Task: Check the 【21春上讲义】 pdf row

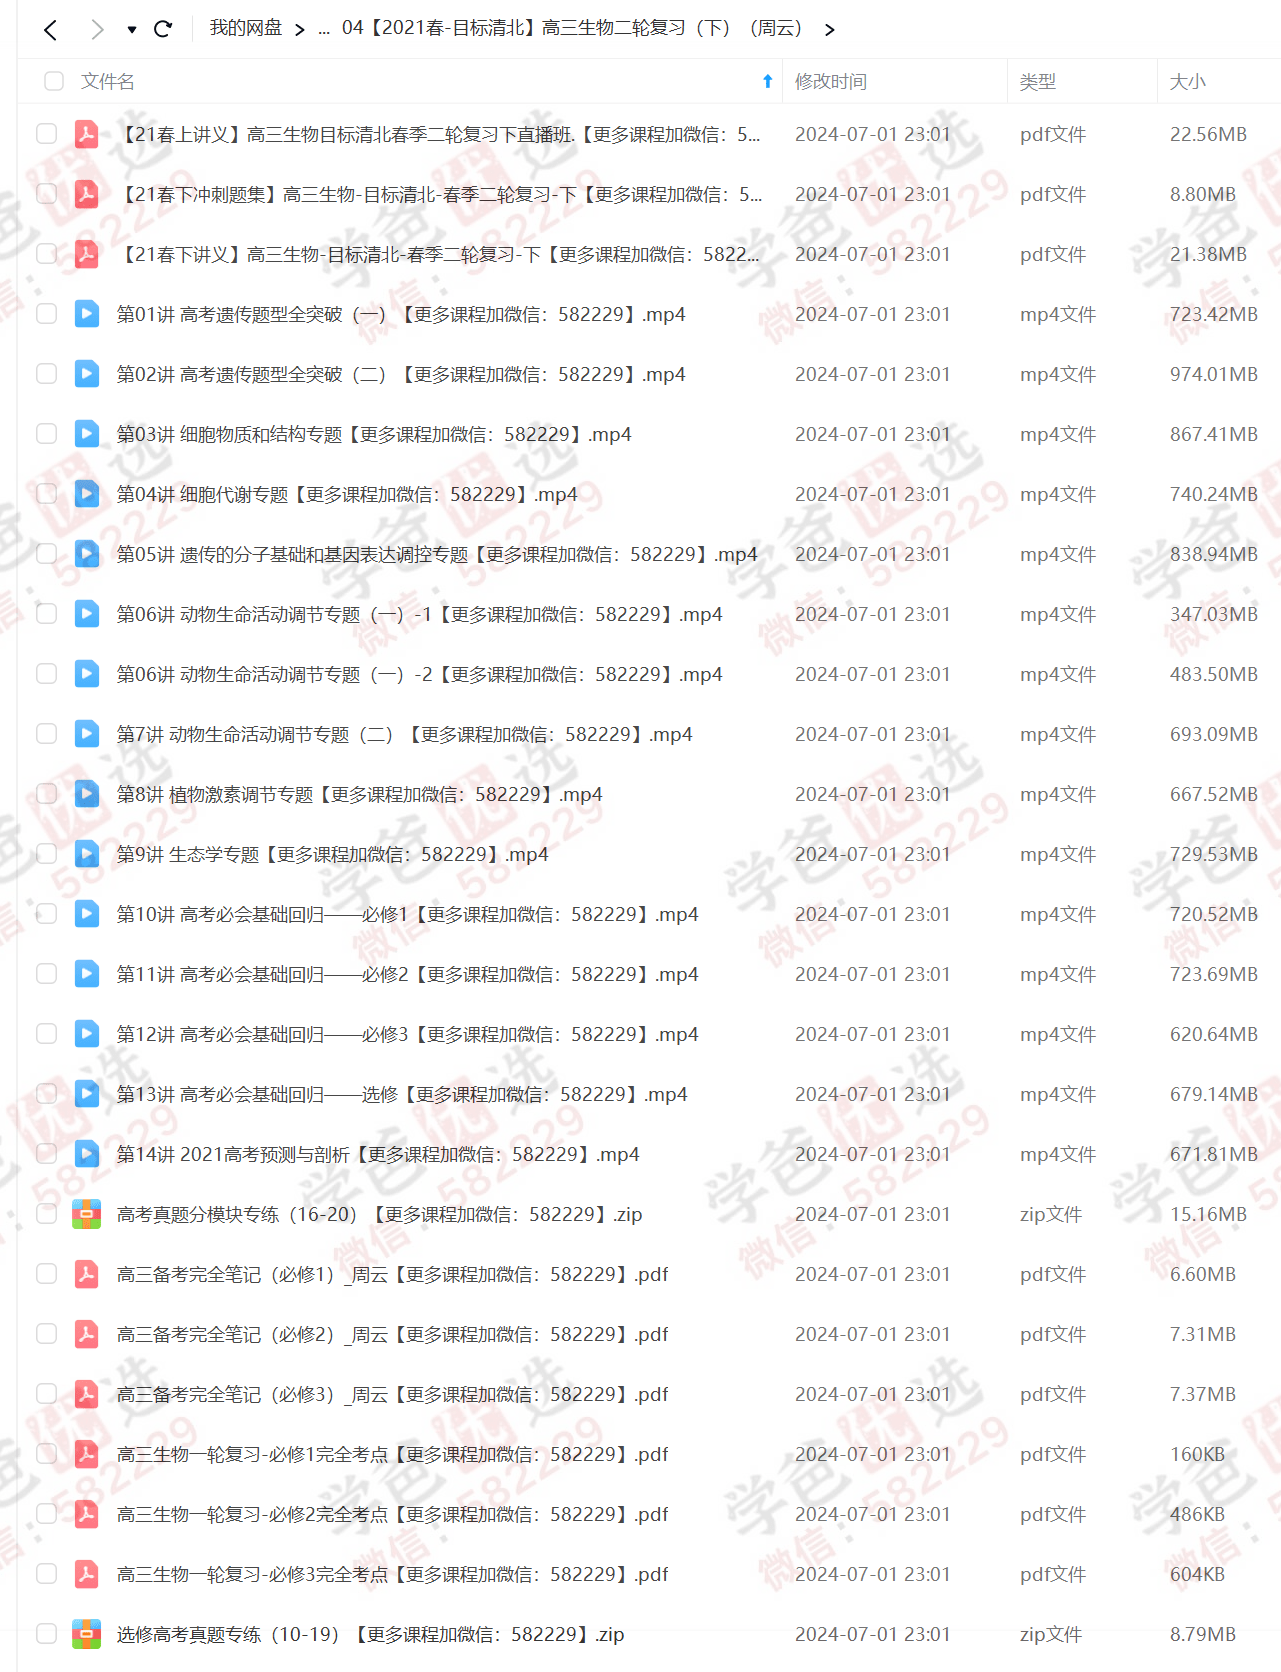Action: point(46,134)
